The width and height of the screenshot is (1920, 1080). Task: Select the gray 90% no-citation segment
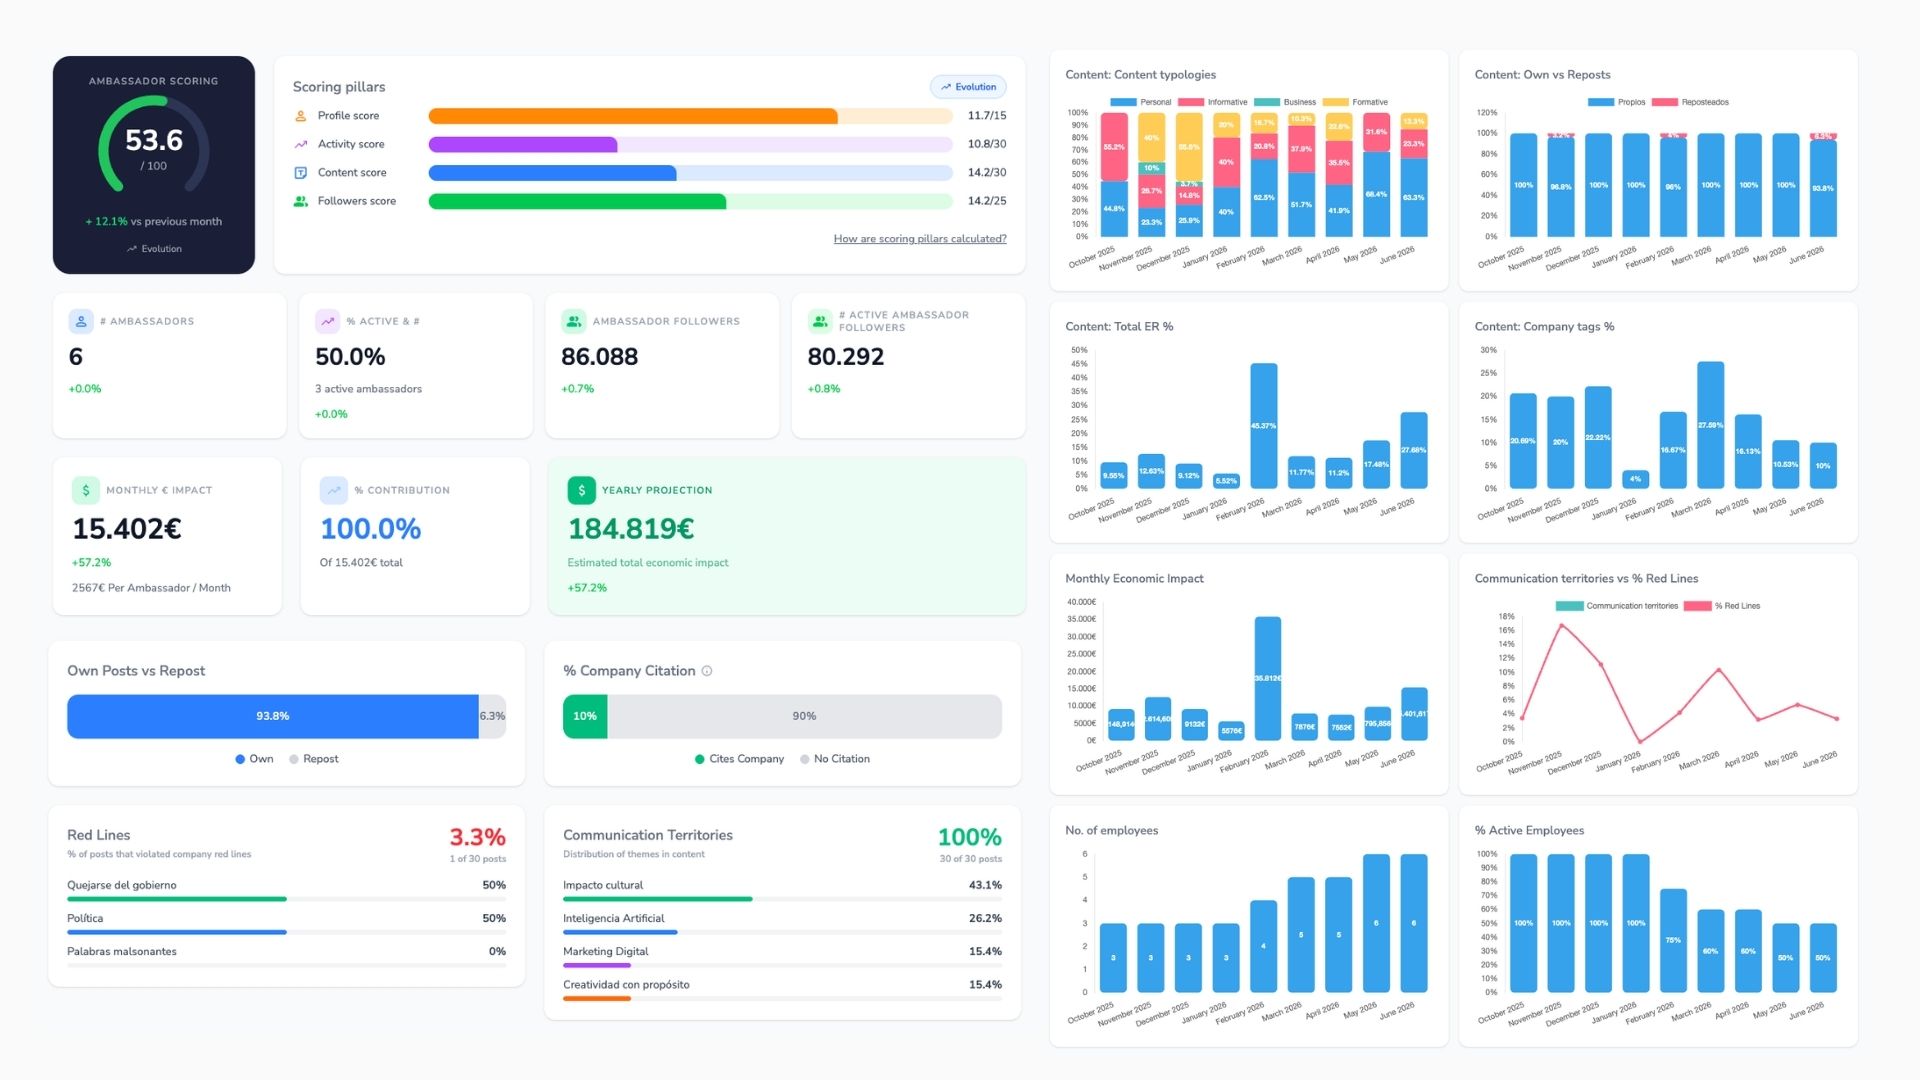[x=804, y=716]
